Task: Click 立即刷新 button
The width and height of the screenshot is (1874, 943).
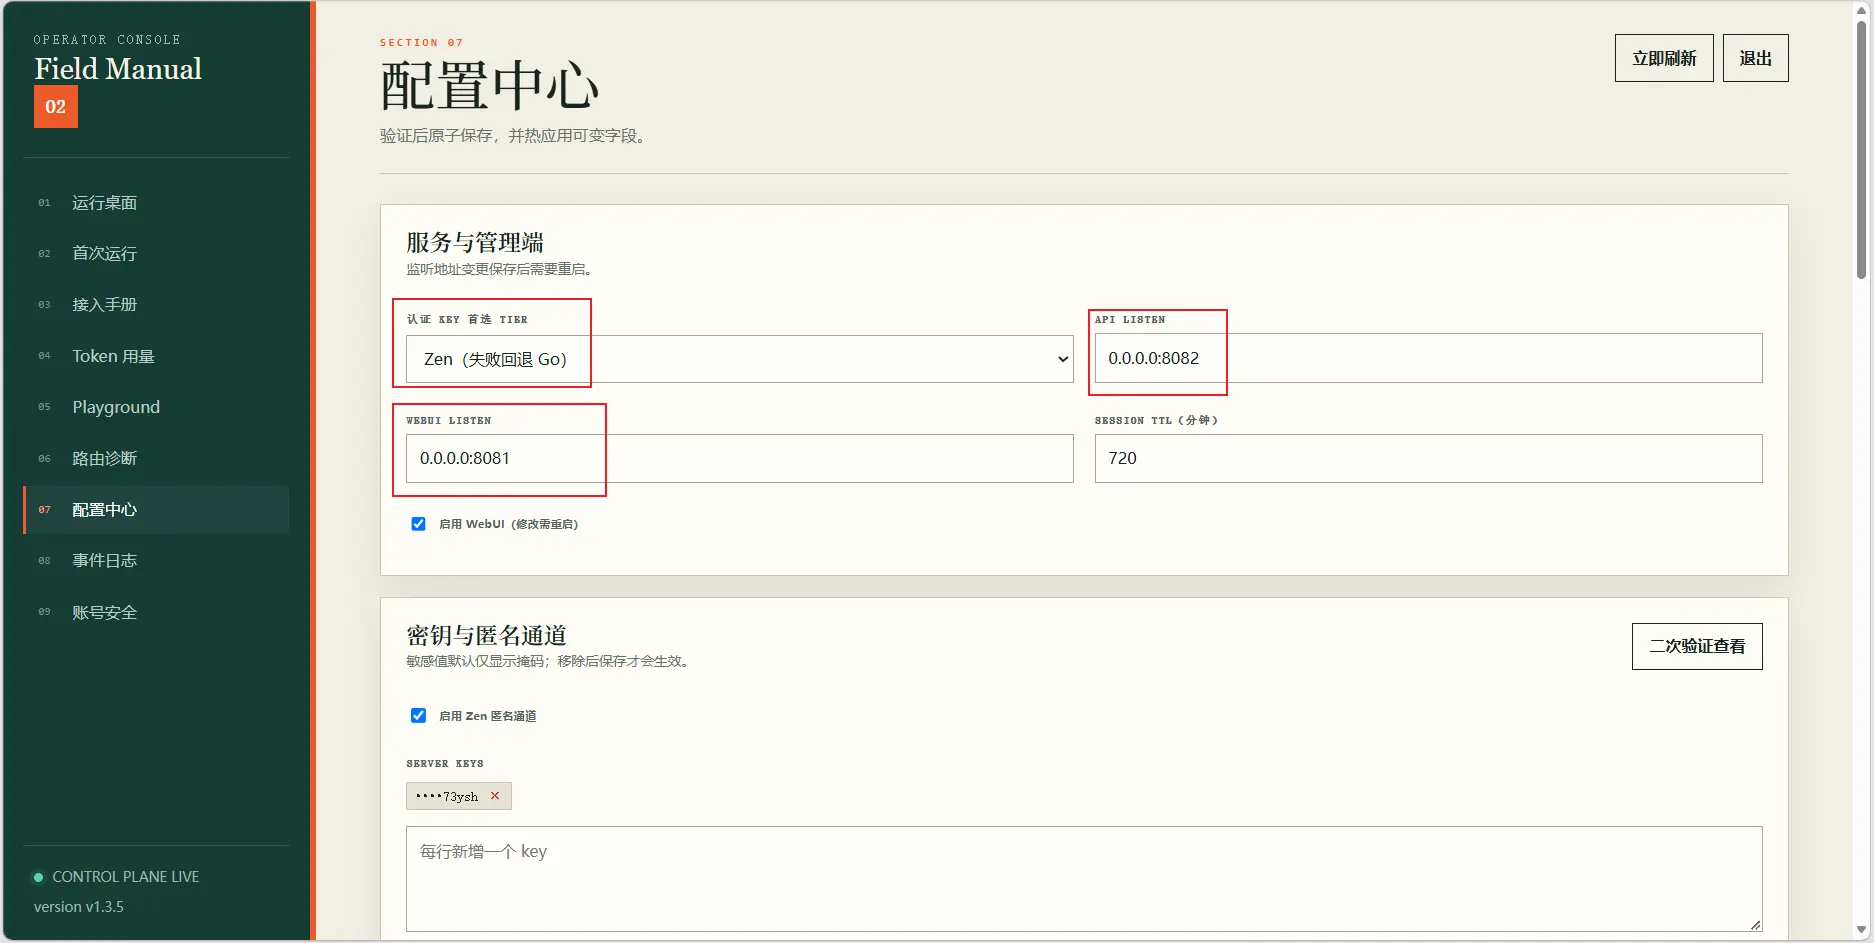Action: 1664,58
